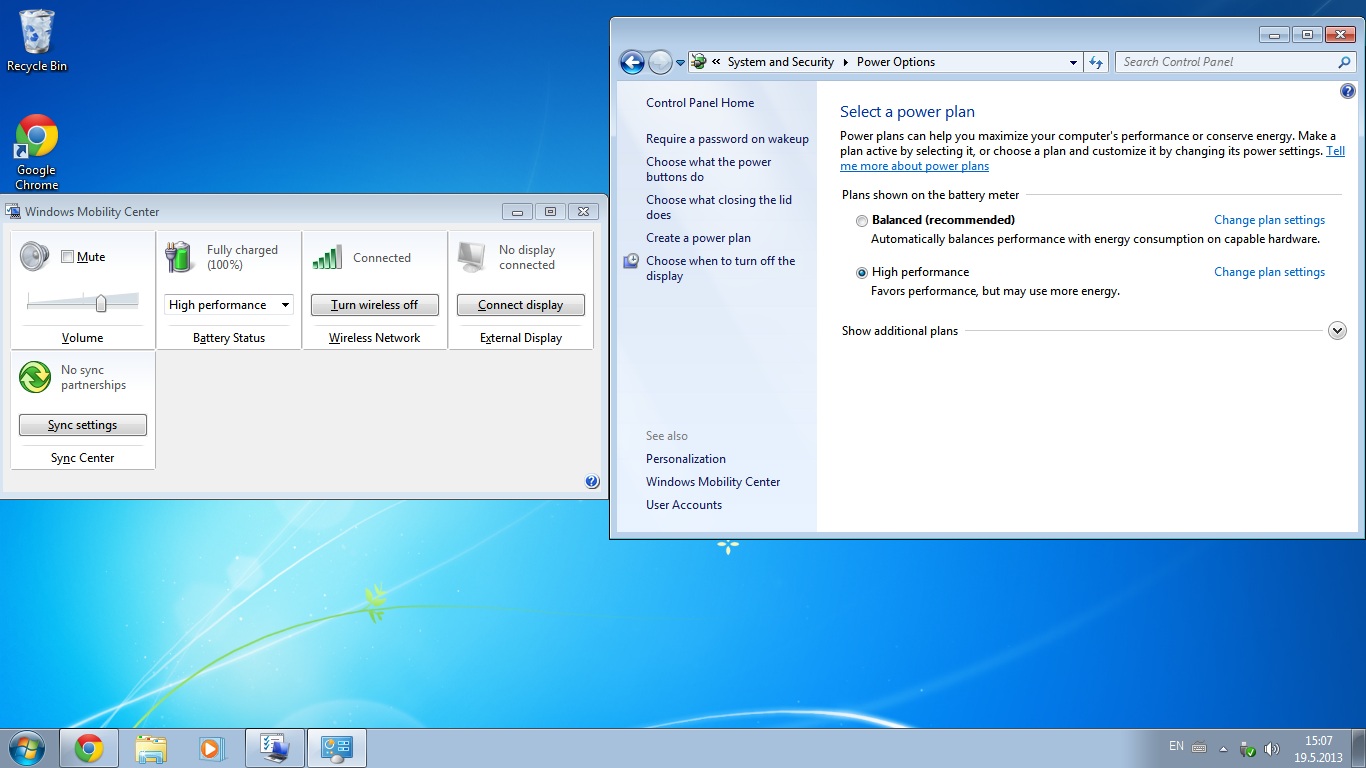Screen dimensions: 1366x768
Task: Open Create a power plan
Action: pos(698,238)
